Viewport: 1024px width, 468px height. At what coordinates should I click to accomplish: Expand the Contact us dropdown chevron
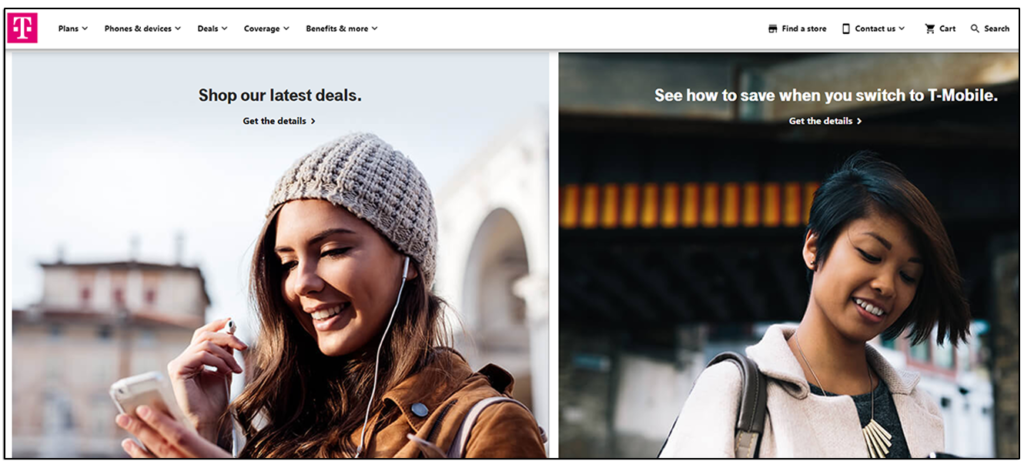[902, 29]
